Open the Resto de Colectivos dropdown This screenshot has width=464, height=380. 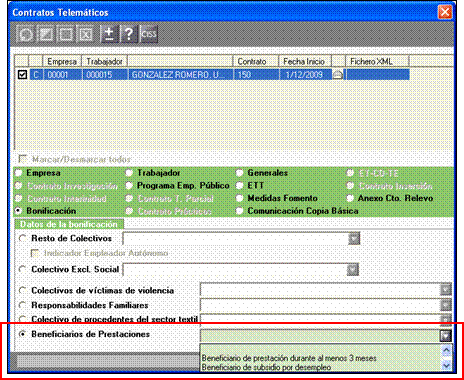click(354, 239)
